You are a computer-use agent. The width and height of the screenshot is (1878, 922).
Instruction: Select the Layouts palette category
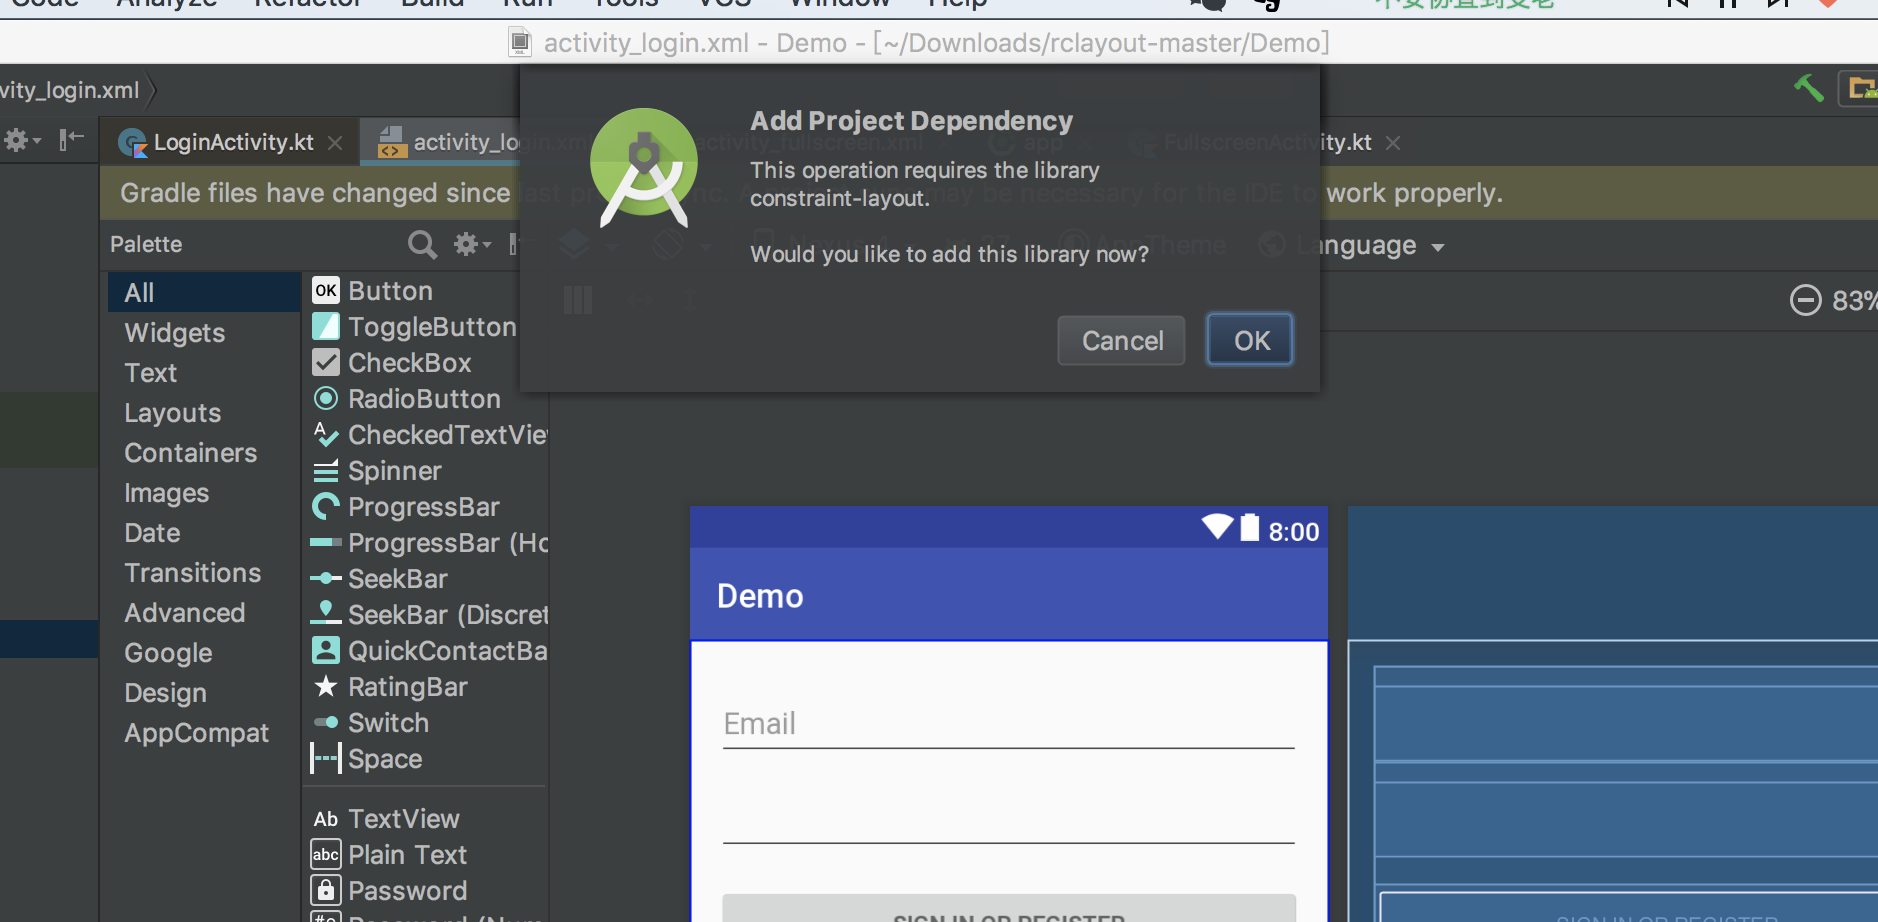click(x=204, y=412)
